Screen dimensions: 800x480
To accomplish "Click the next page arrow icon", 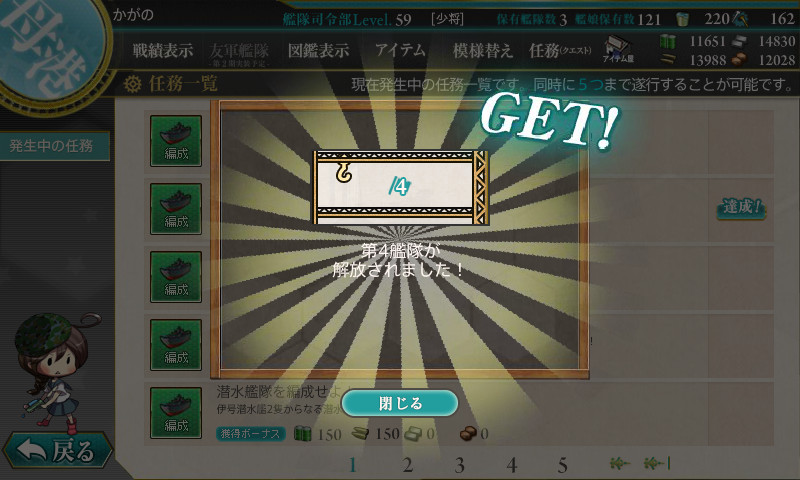I will [620, 463].
